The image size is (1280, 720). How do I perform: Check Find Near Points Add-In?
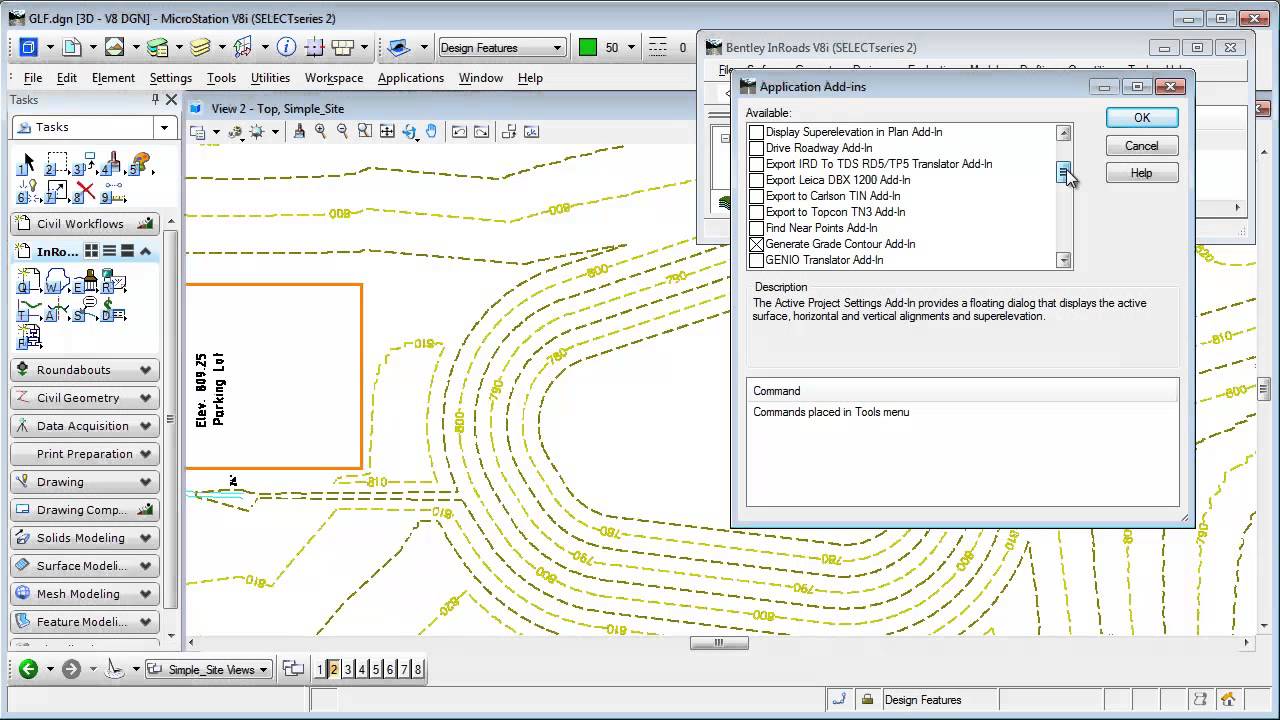click(757, 228)
